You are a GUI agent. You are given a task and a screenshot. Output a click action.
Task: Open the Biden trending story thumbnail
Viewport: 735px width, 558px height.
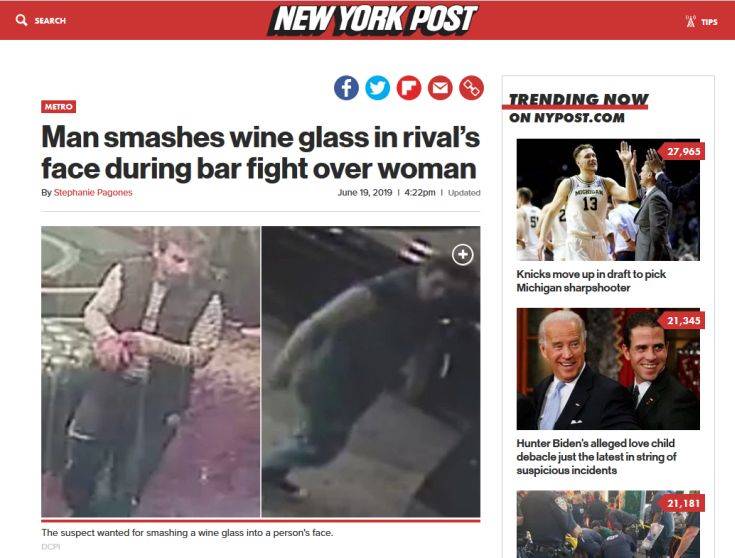608,369
